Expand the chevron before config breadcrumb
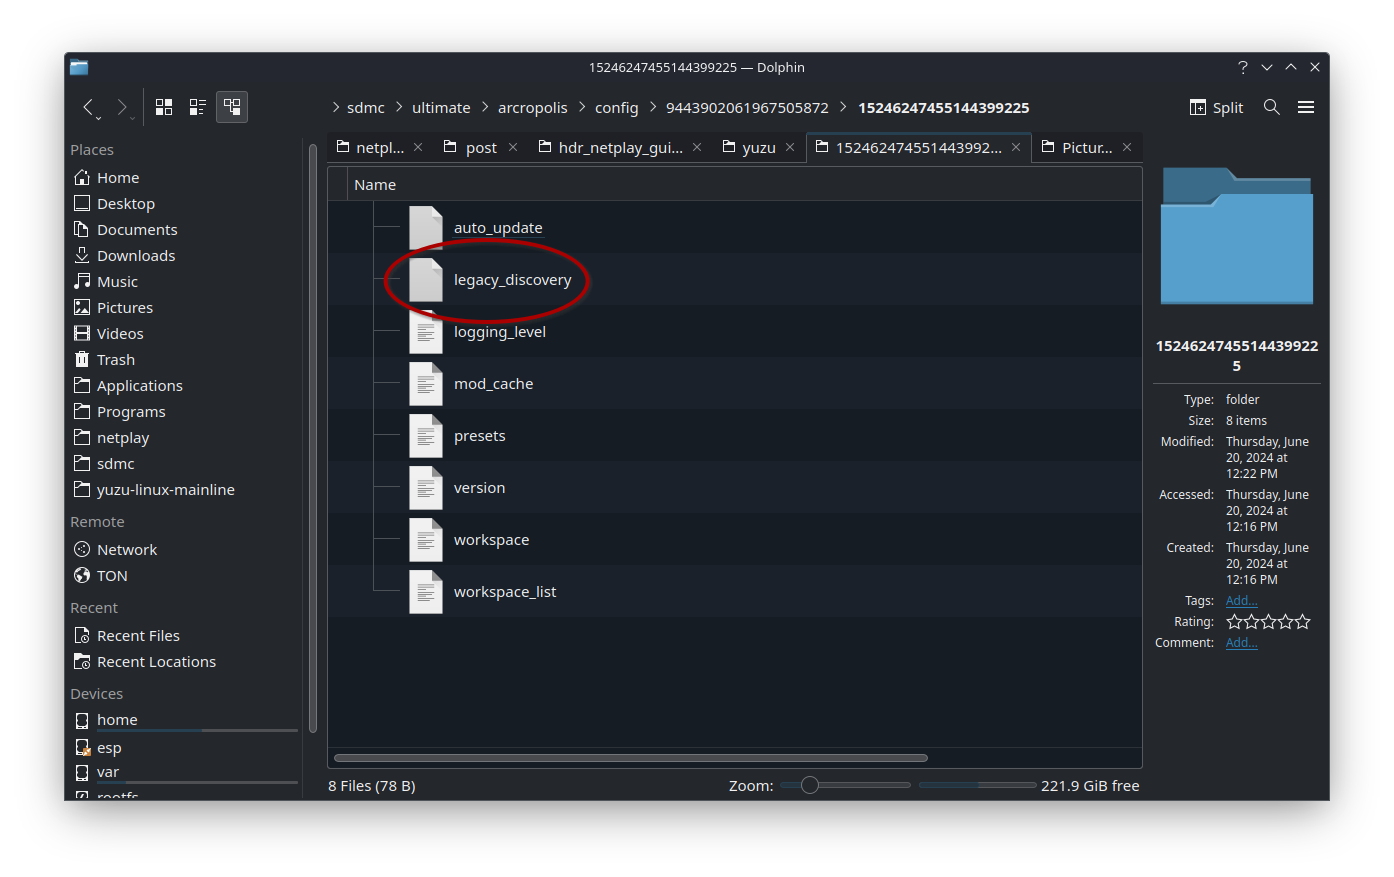The image size is (1394, 877). pos(582,107)
